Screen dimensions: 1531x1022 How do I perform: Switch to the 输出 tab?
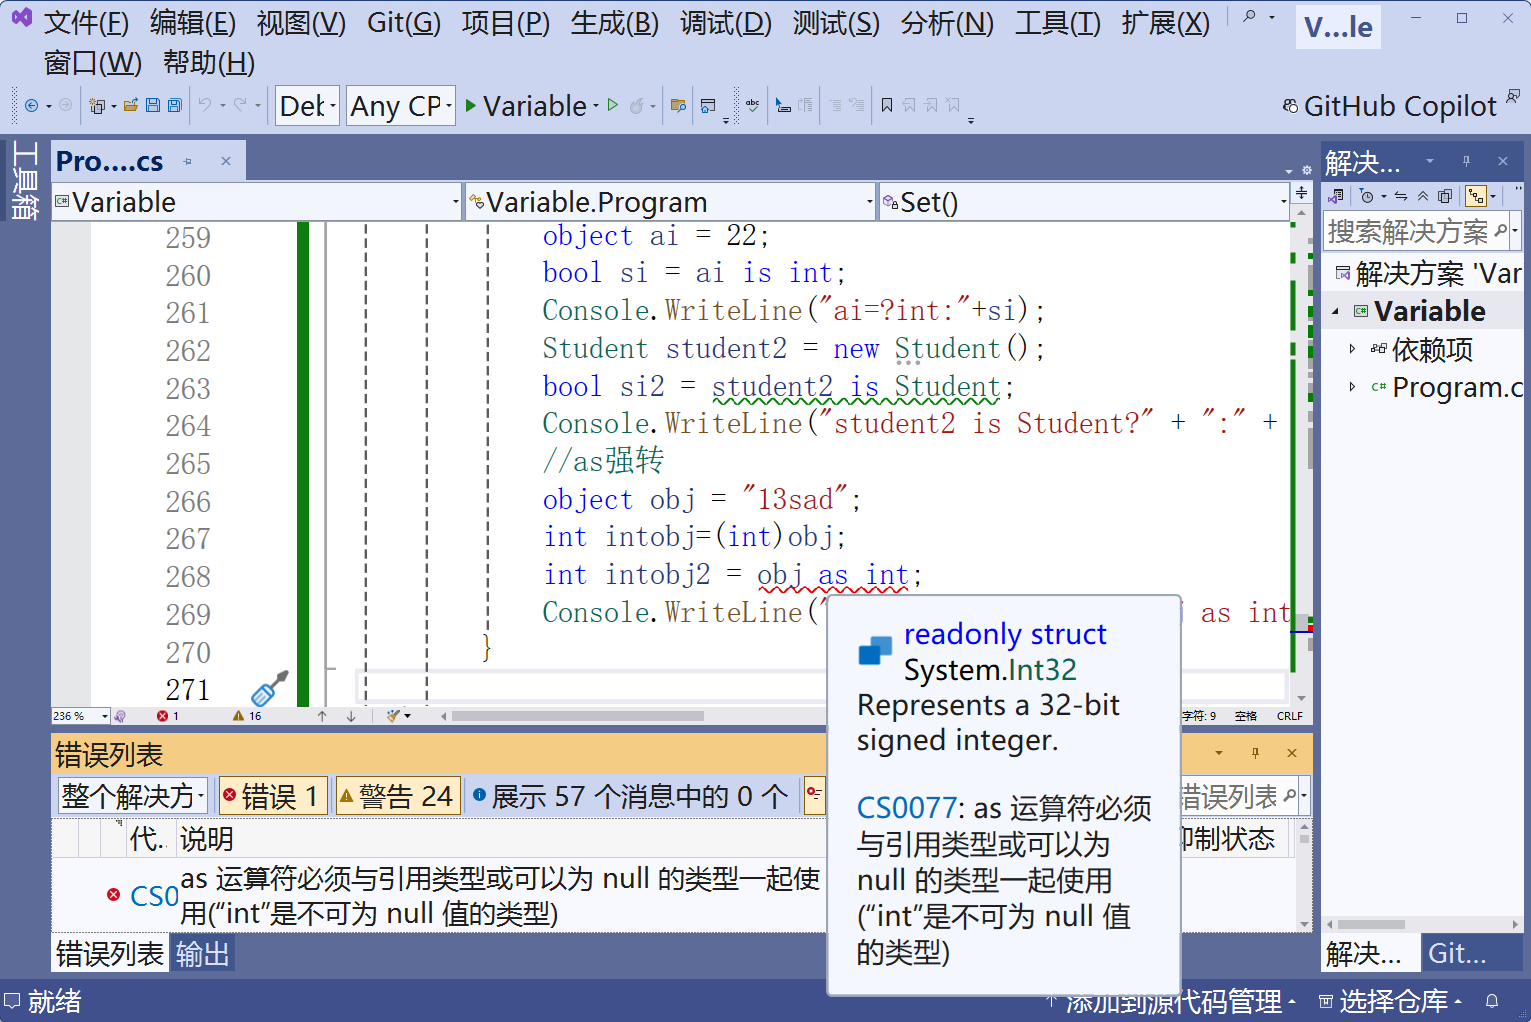click(x=203, y=954)
